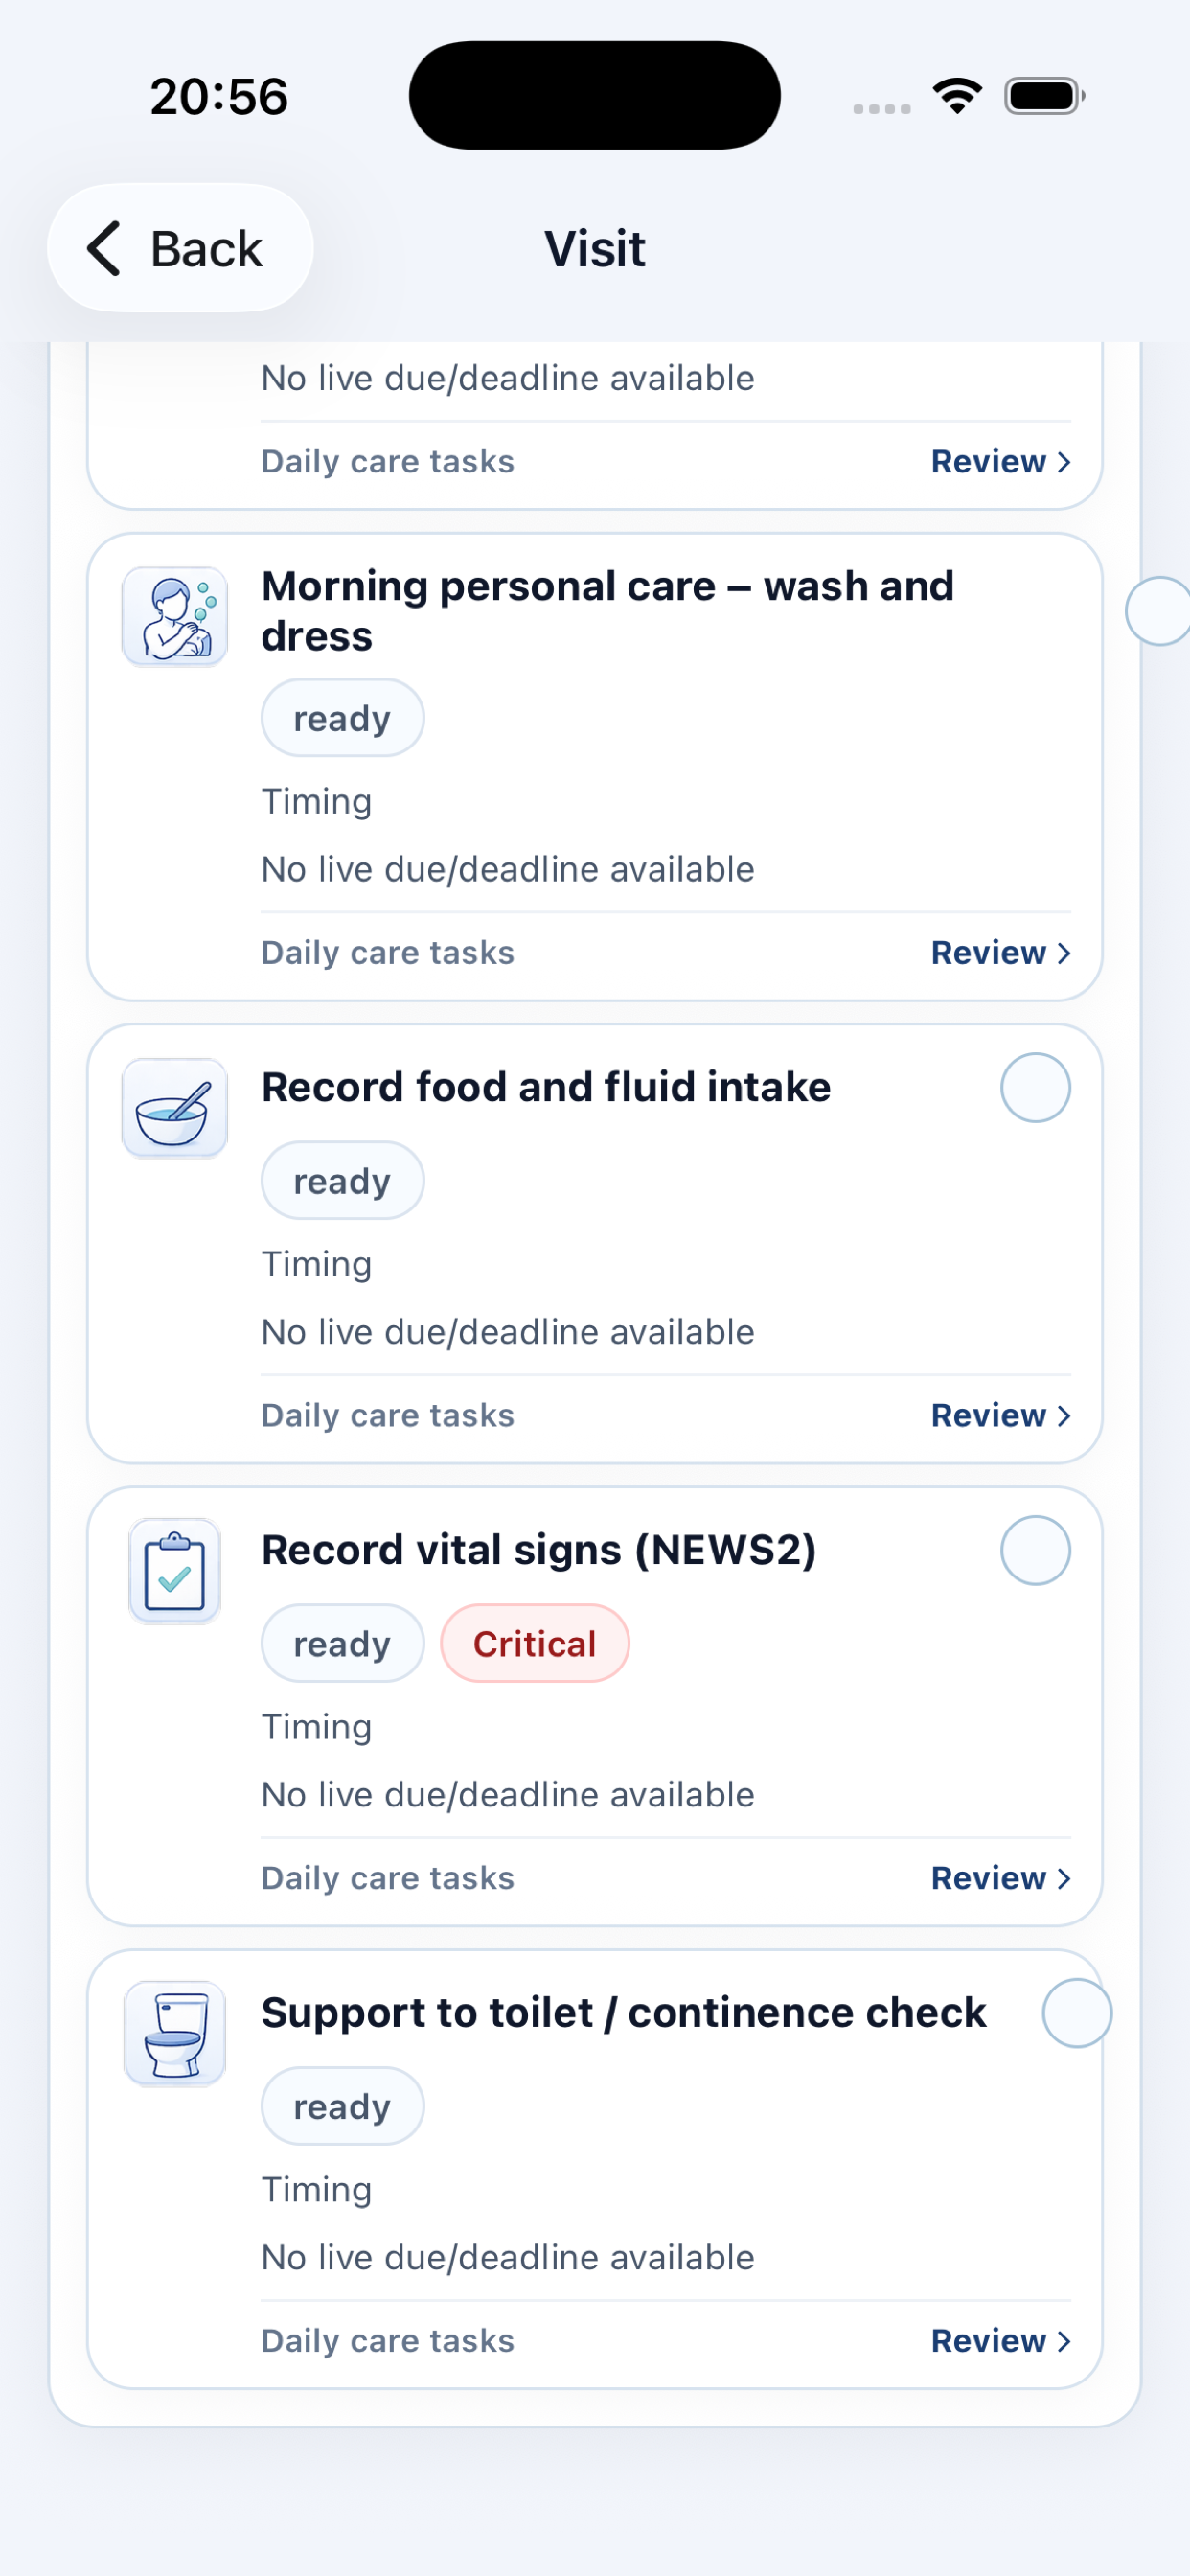Open Review for Morning personal care

point(1000,953)
